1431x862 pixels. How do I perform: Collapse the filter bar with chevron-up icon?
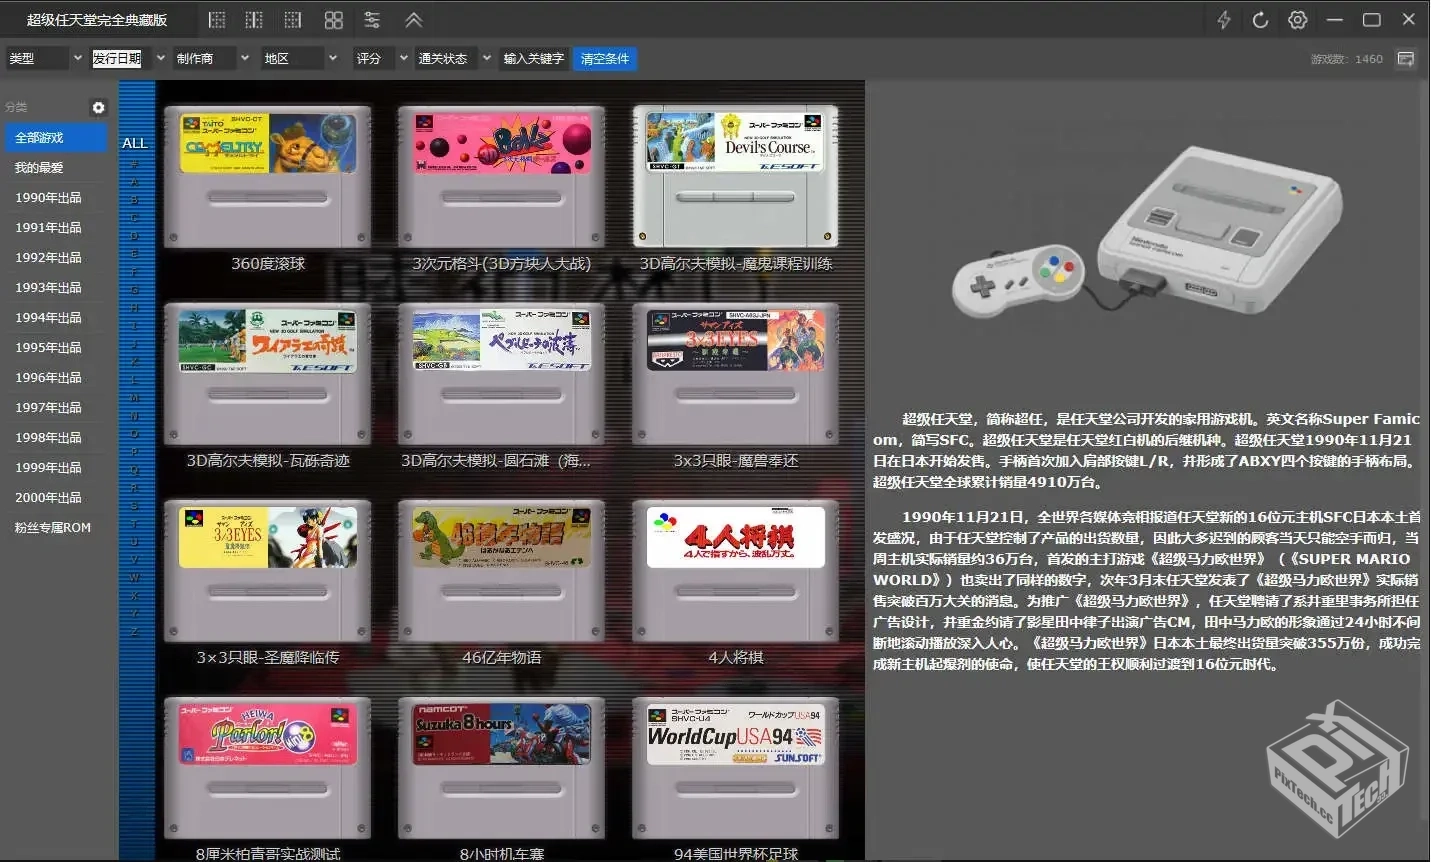coord(412,19)
